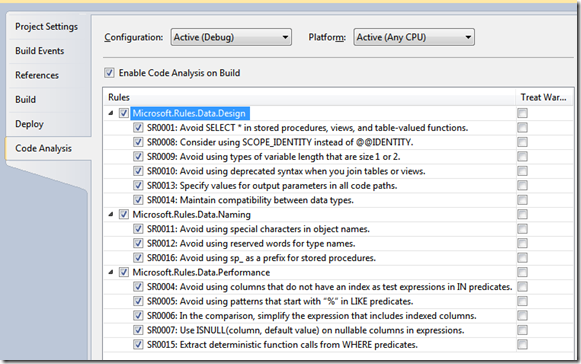This screenshot has height=364, width=581.
Task: Uncheck rule SR0009 variable length types checkbox
Action: point(138,156)
